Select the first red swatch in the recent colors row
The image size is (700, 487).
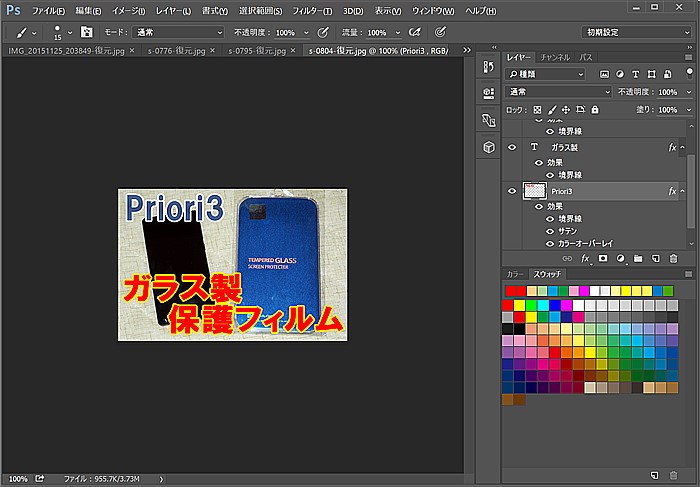[x=511, y=291]
